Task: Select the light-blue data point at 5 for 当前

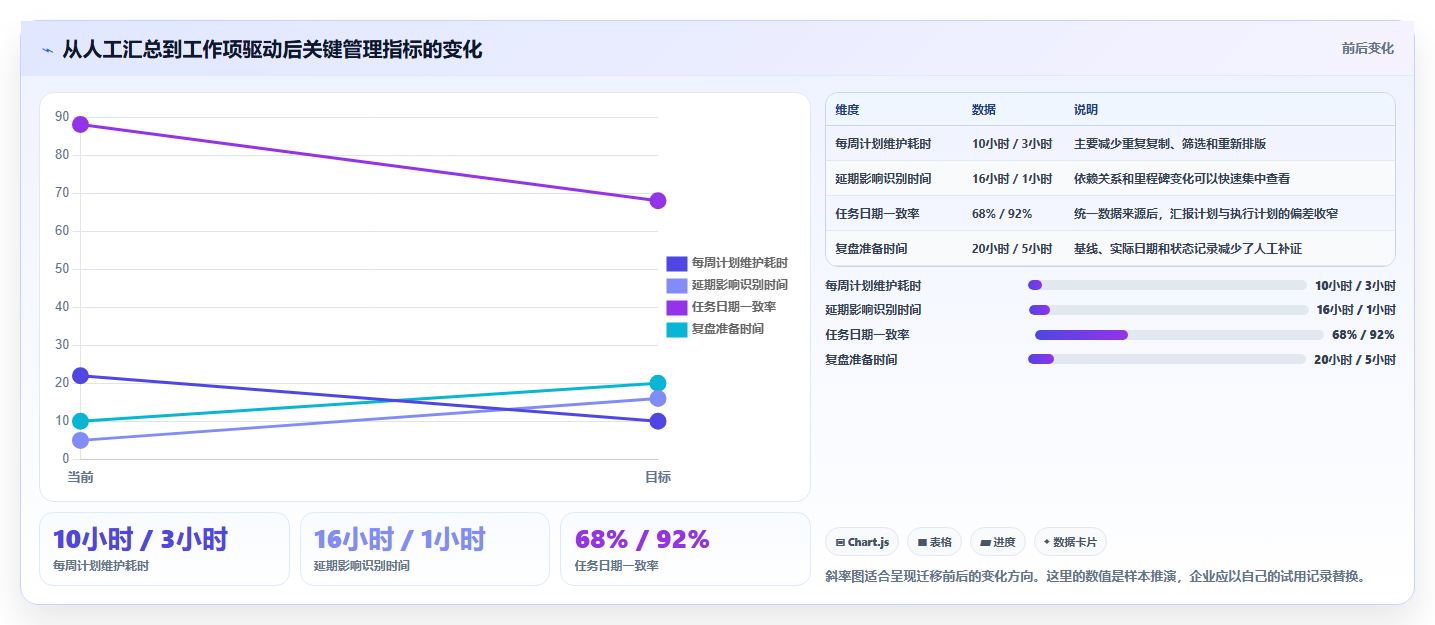Action: (x=80, y=440)
